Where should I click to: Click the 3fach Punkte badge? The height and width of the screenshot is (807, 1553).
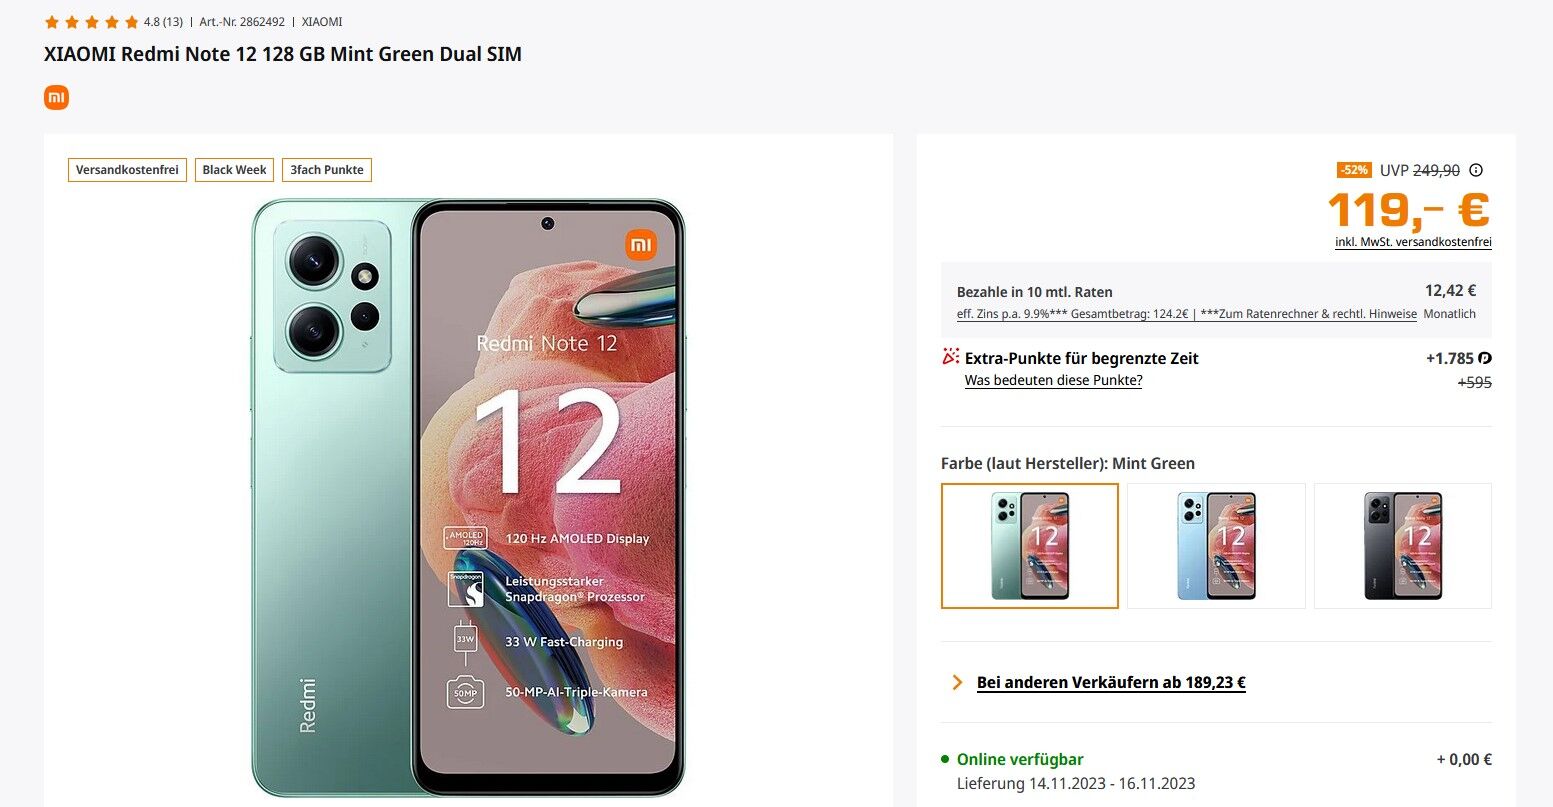coord(327,170)
